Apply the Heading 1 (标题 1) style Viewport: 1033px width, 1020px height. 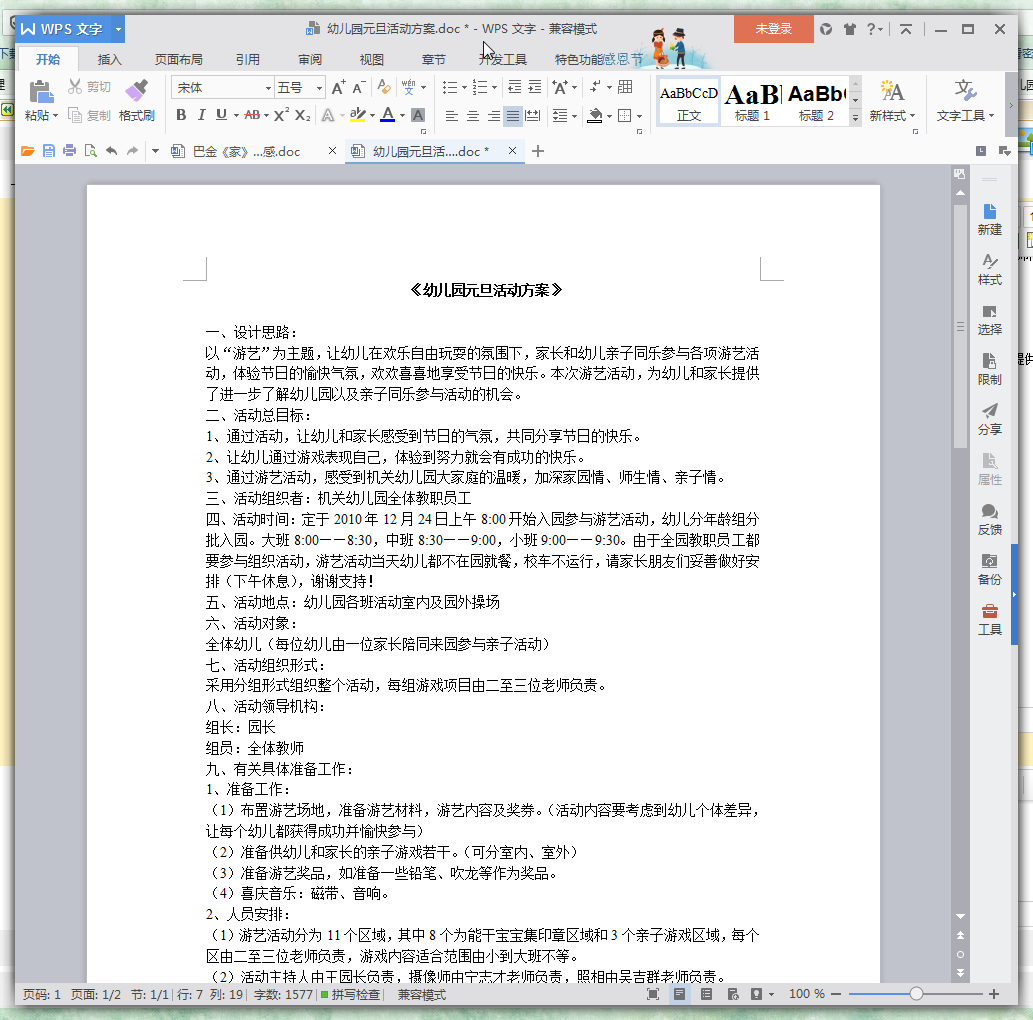(752, 101)
